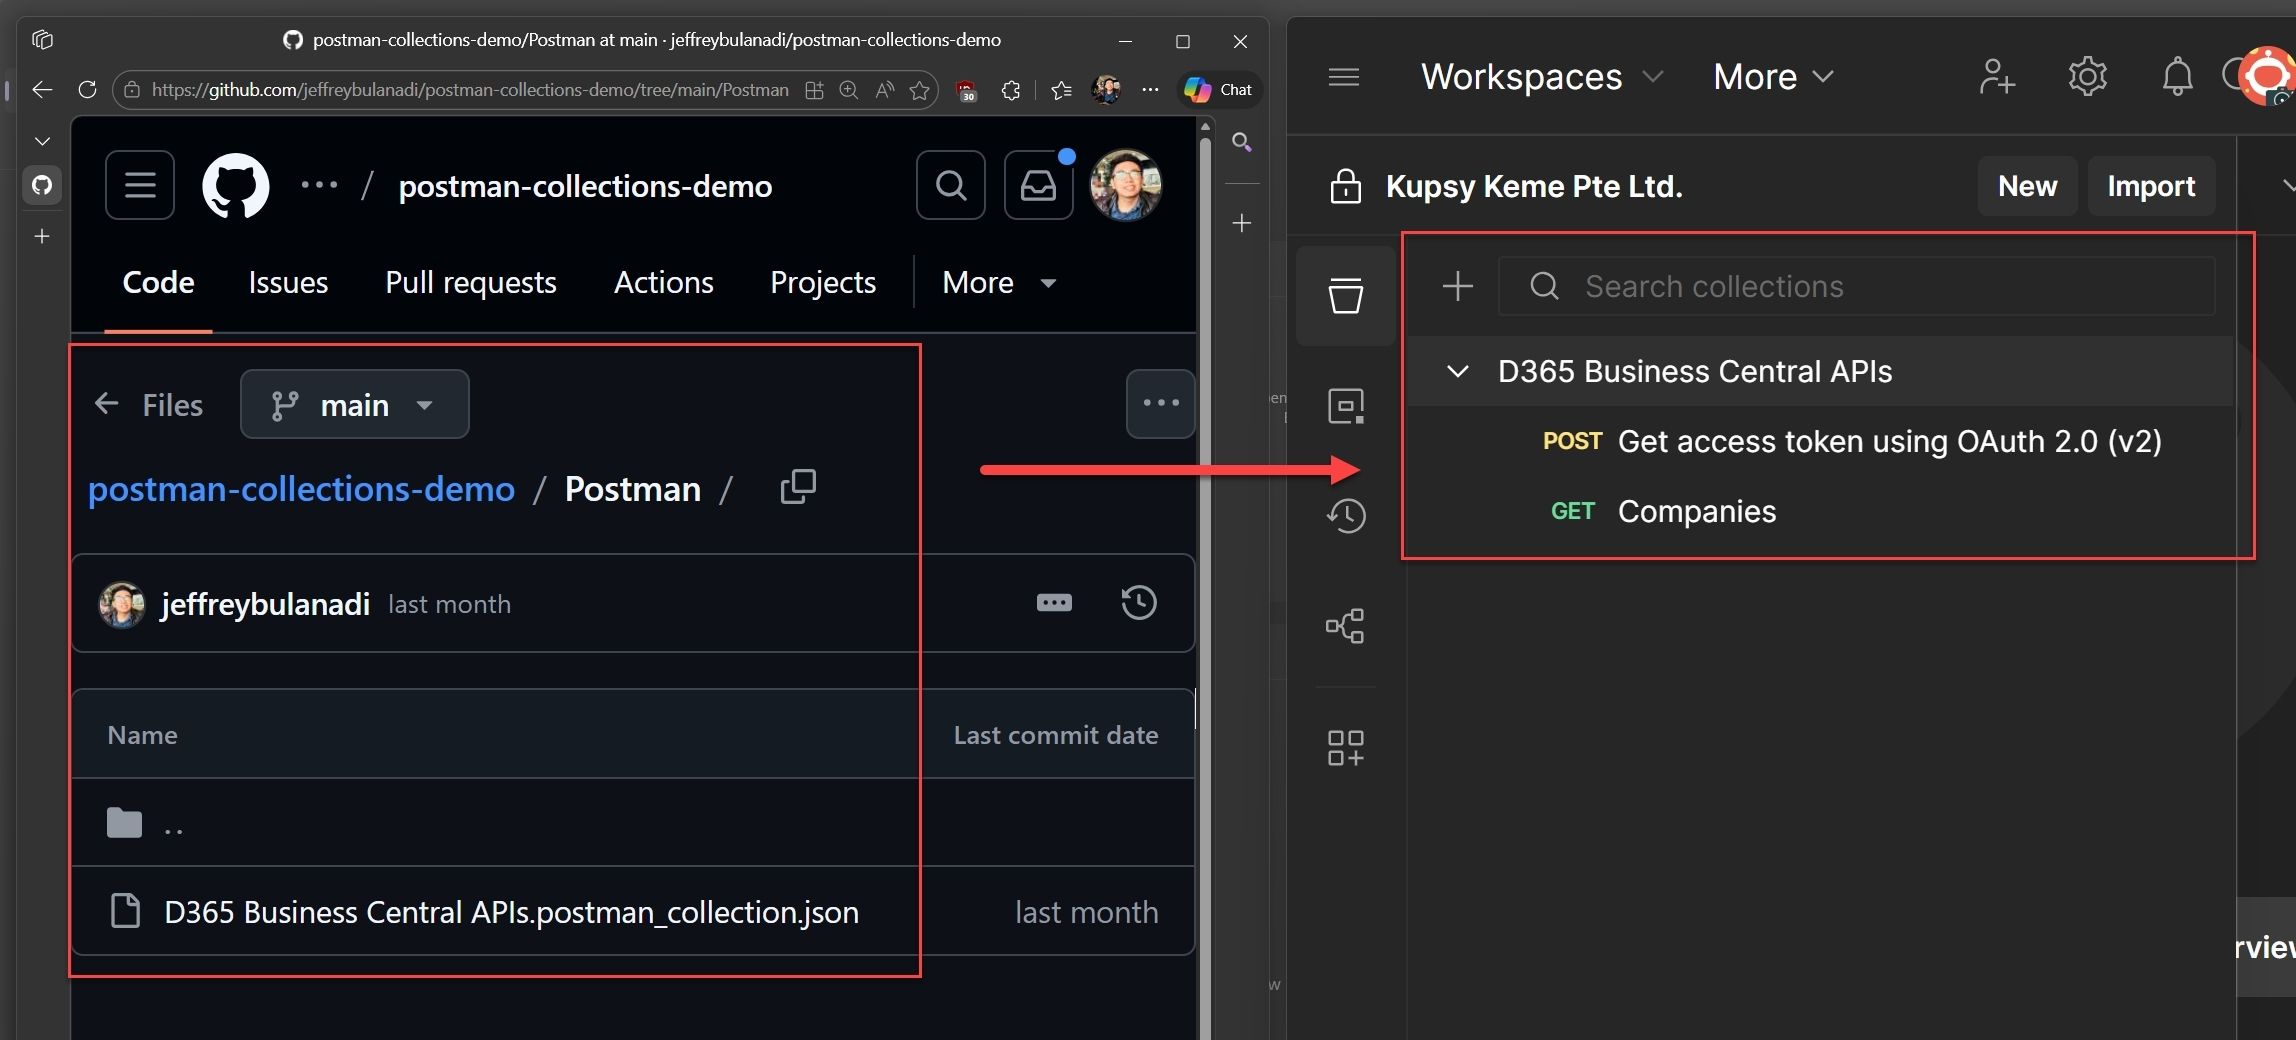Open Flows panel in Postman sidebar
Viewport: 2296px width, 1040px height.
pos(1345,625)
